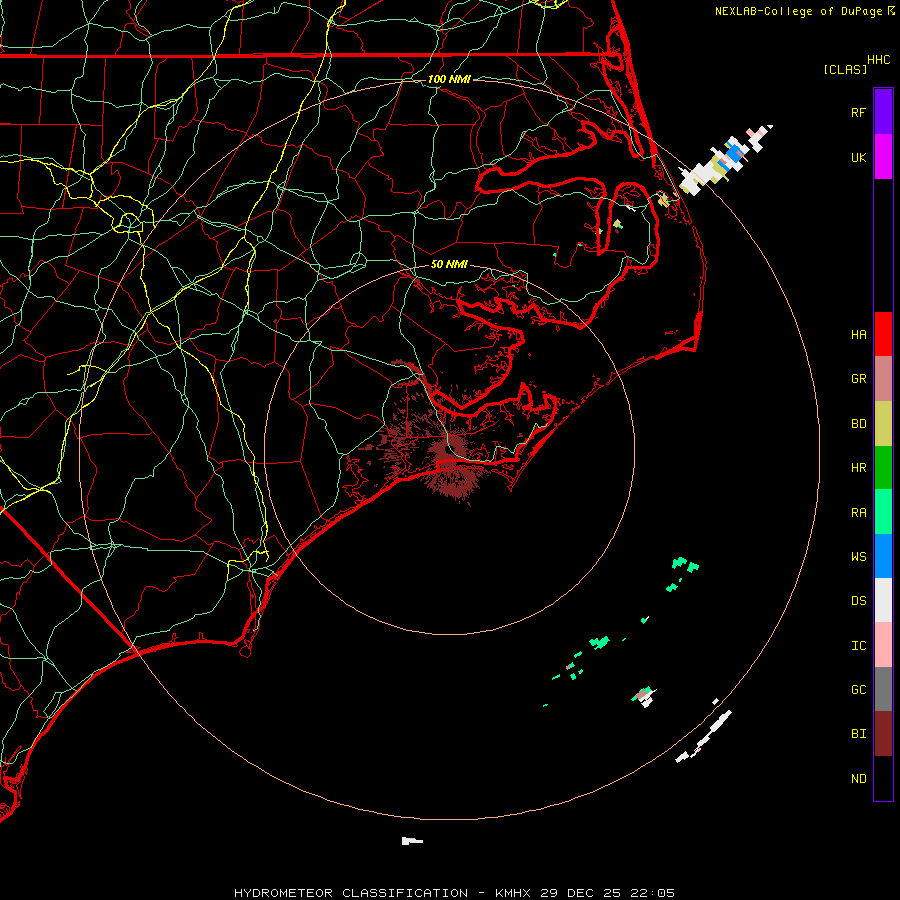Click the NEXLAB-College of DuPage credit text
Image resolution: width=900 pixels, height=900 pixels.
800,11
